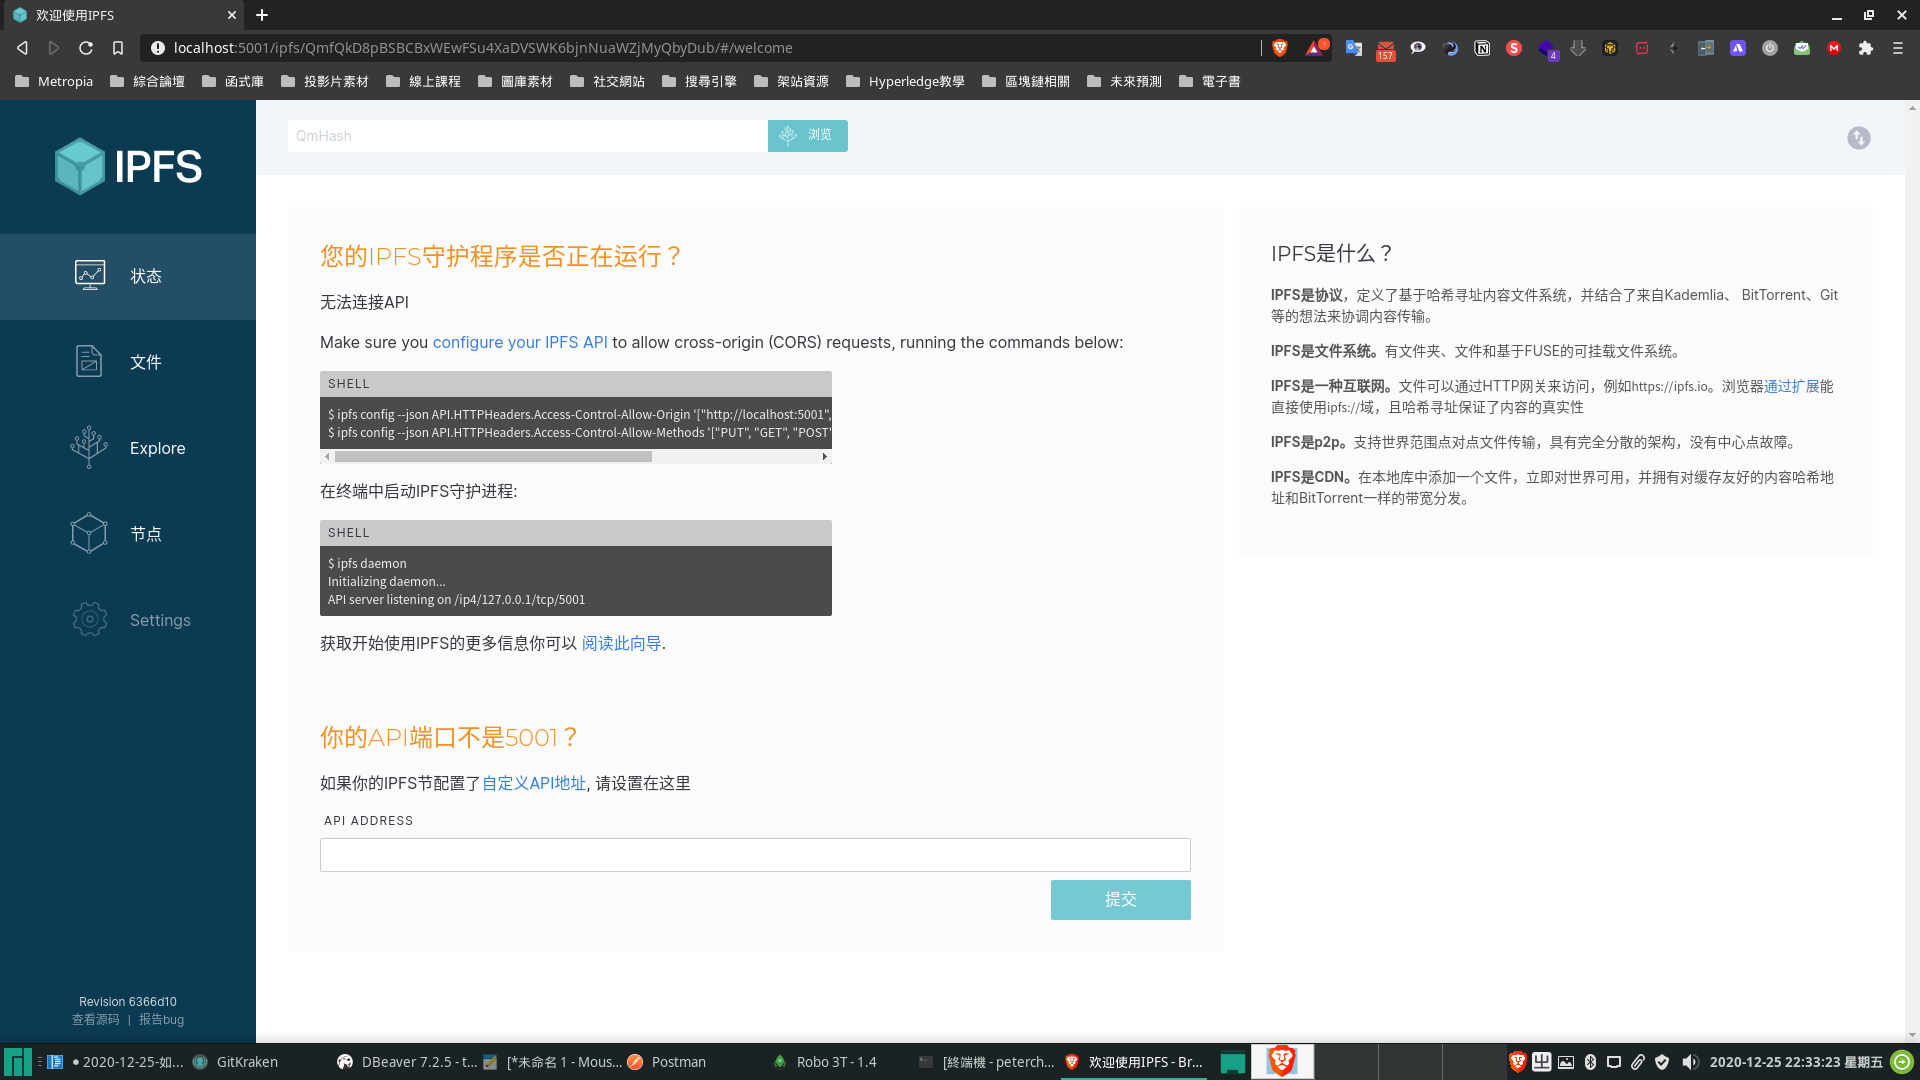The width and height of the screenshot is (1920, 1080).
Task: Open the 圖庫素材 bookmarks folder
Action: tap(515, 82)
